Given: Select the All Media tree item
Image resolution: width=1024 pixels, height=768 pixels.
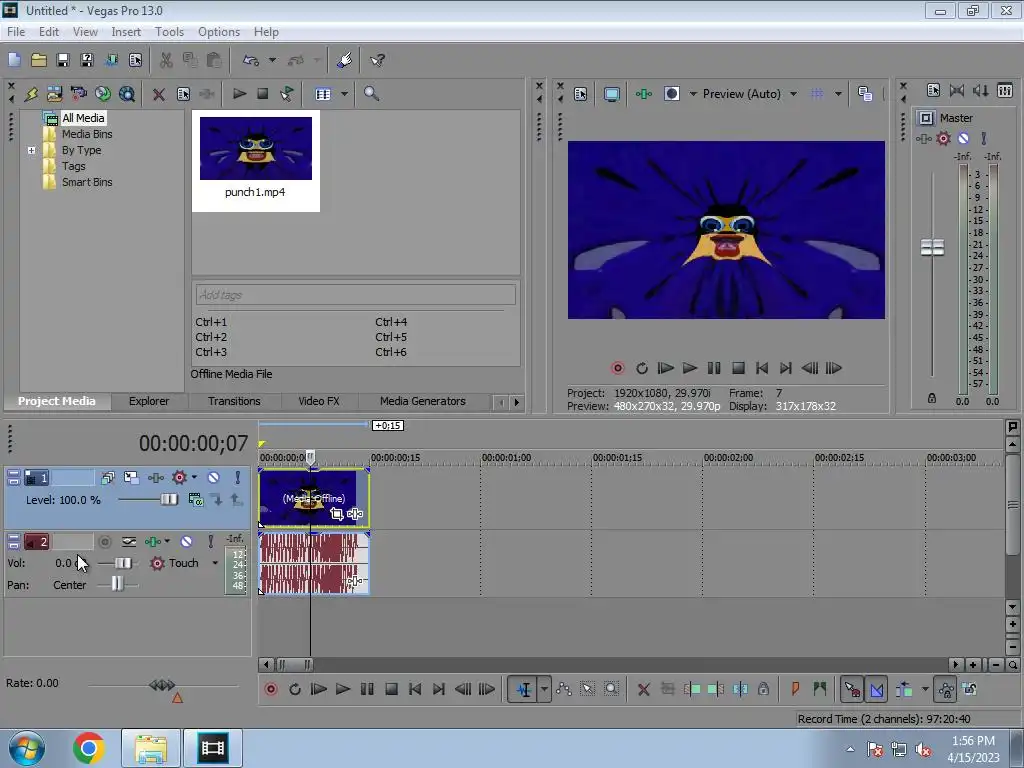Looking at the screenshot, I should pyautogui.click(x=83, y=118).
